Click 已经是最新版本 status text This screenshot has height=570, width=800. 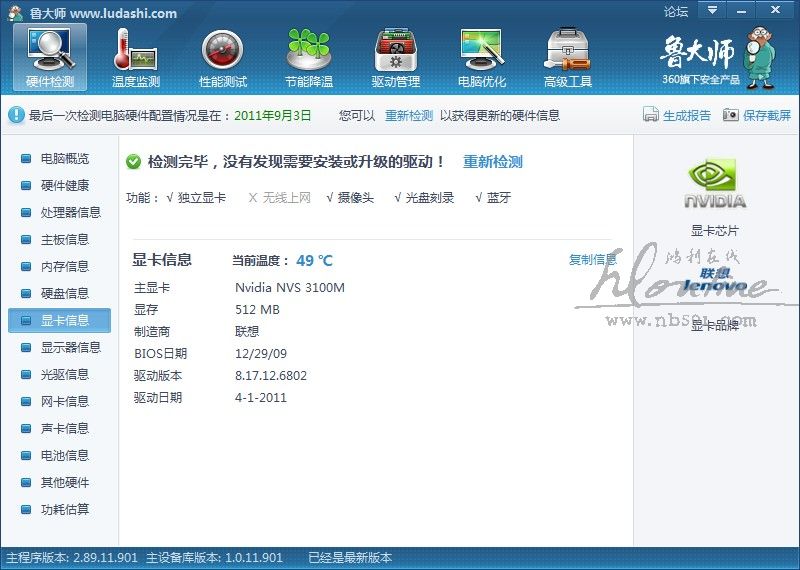(350, 558)
